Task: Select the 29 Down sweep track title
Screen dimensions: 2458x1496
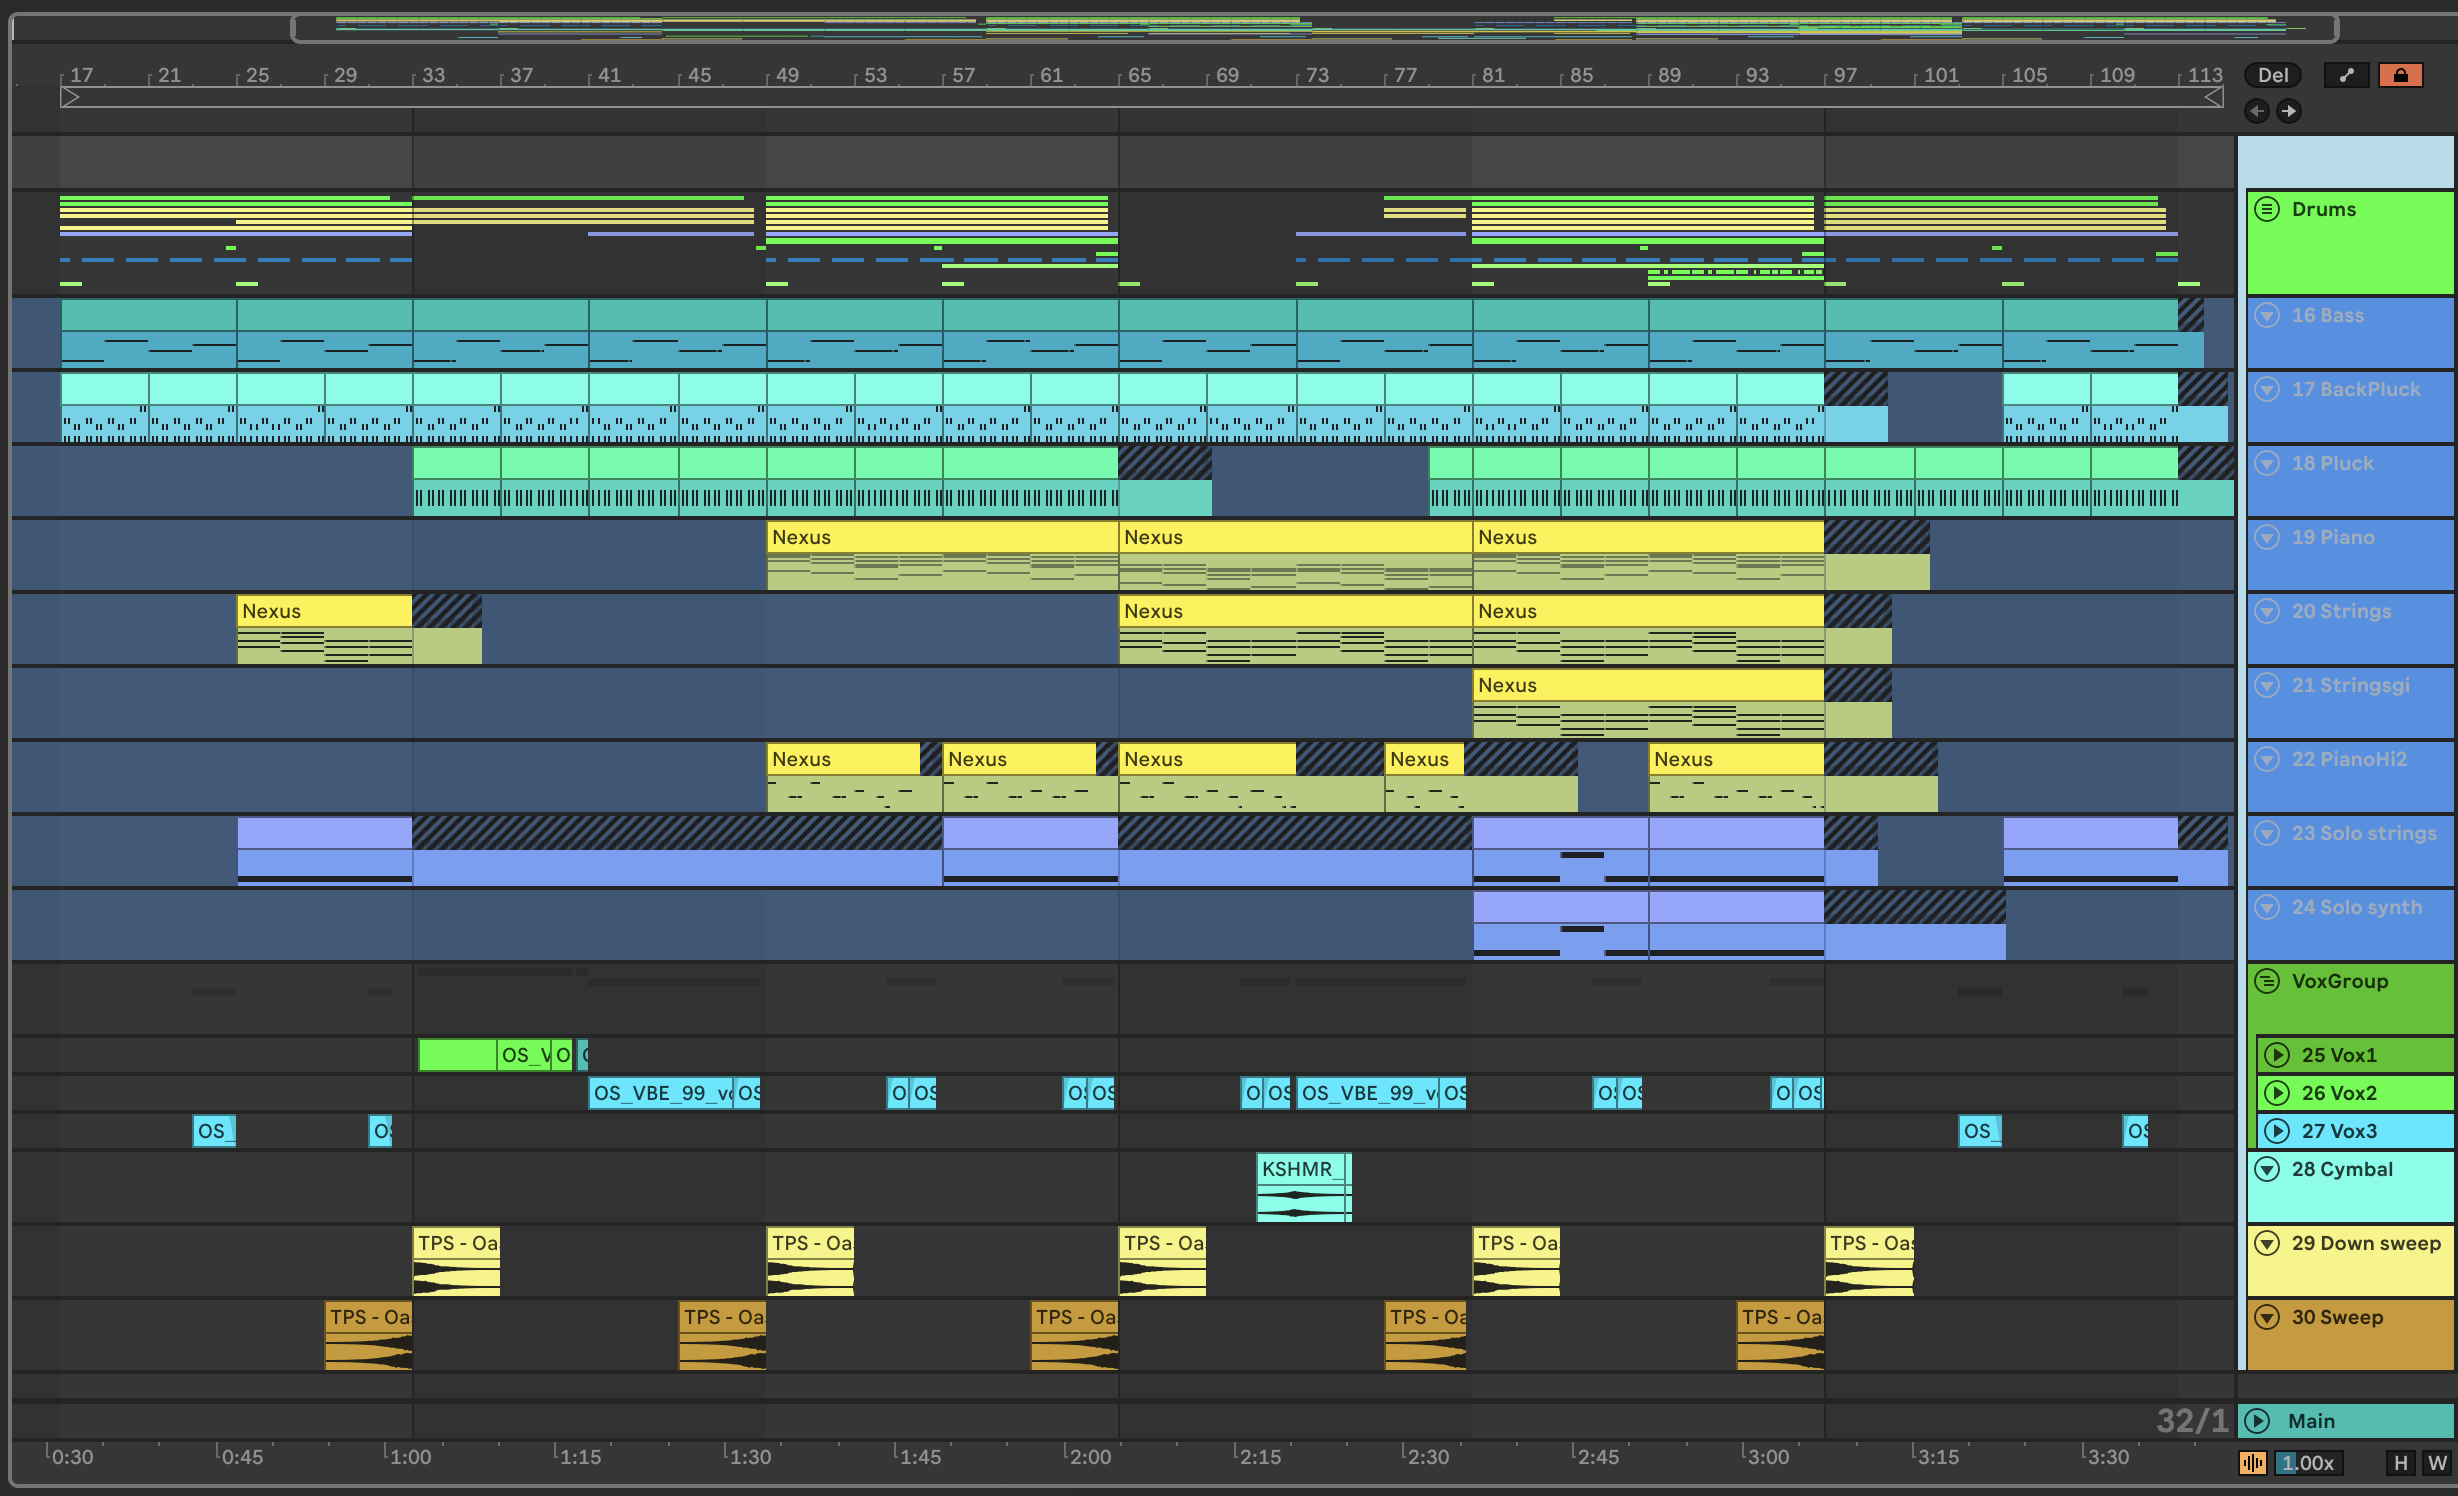Action: pyautogui.click(x=2366, y=1243)
